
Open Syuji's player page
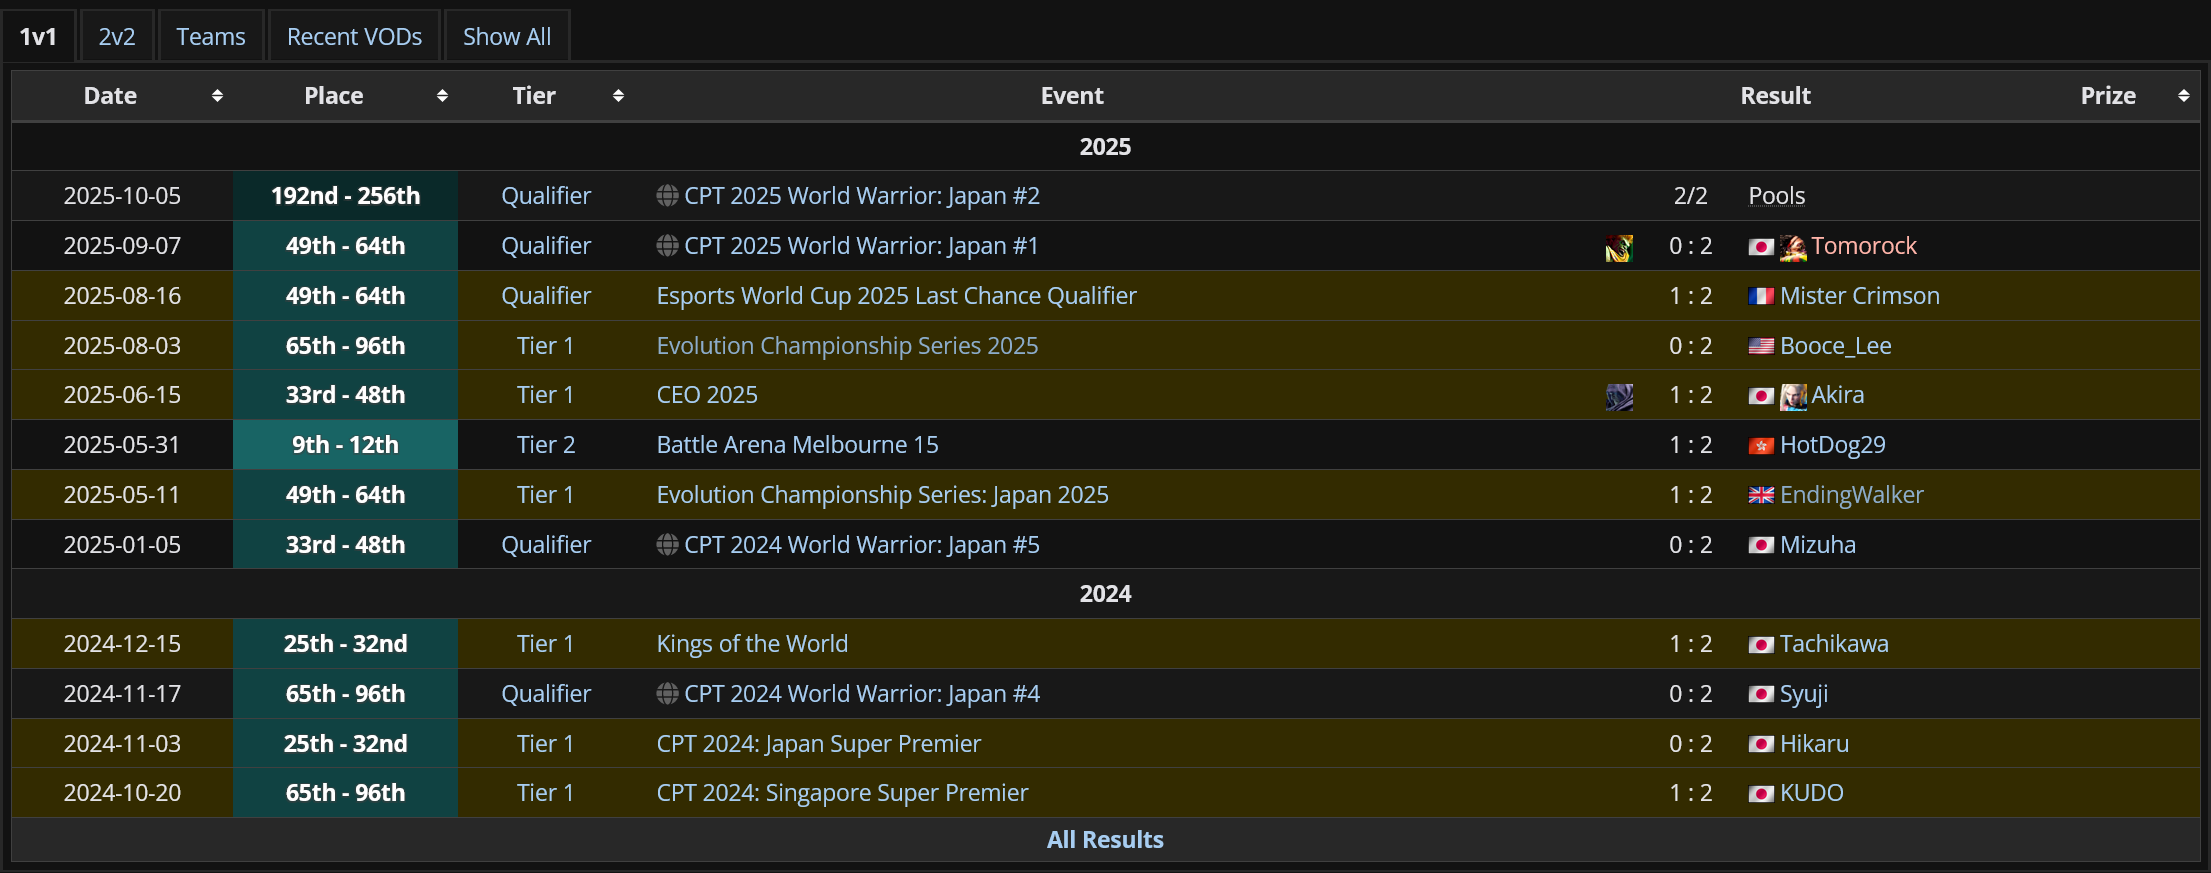(1804, 694)
